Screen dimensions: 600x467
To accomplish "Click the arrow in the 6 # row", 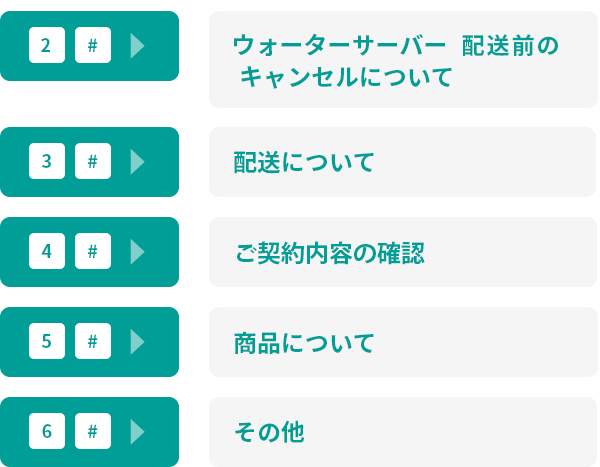I will (137, 432).
